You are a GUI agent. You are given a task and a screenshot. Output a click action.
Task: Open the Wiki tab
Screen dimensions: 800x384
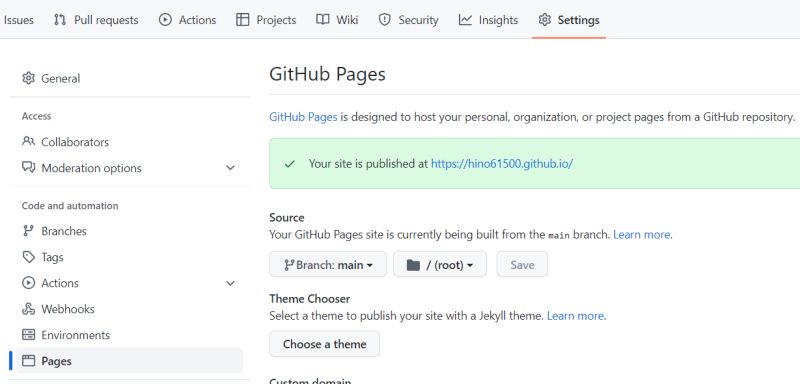[x=337, y=20]
